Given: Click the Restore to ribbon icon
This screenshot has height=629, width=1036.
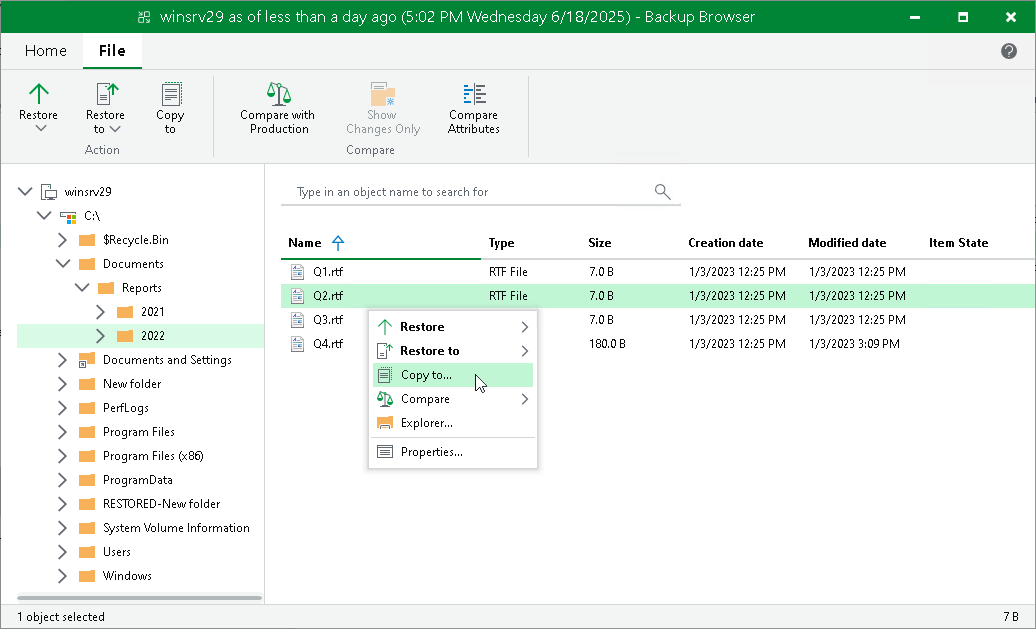Looking at the screenshot, I should pos(106,94).
